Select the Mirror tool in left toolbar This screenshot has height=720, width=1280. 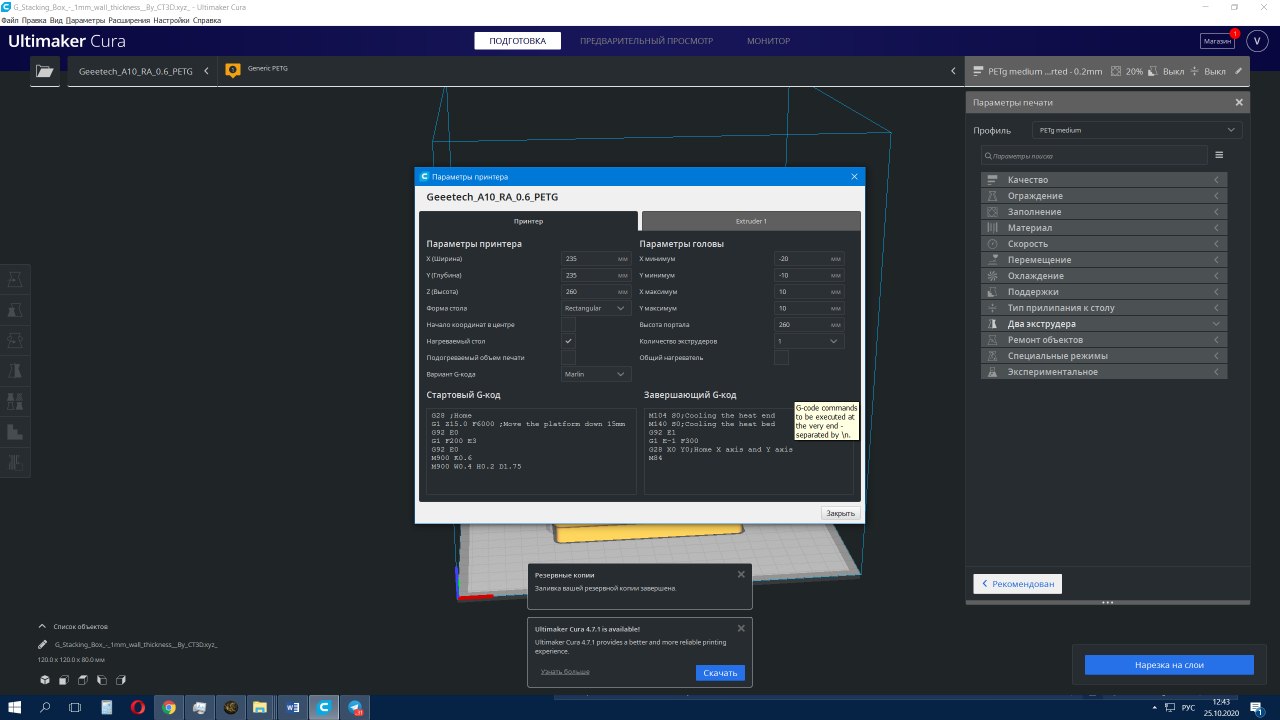[x=15, y=371]
